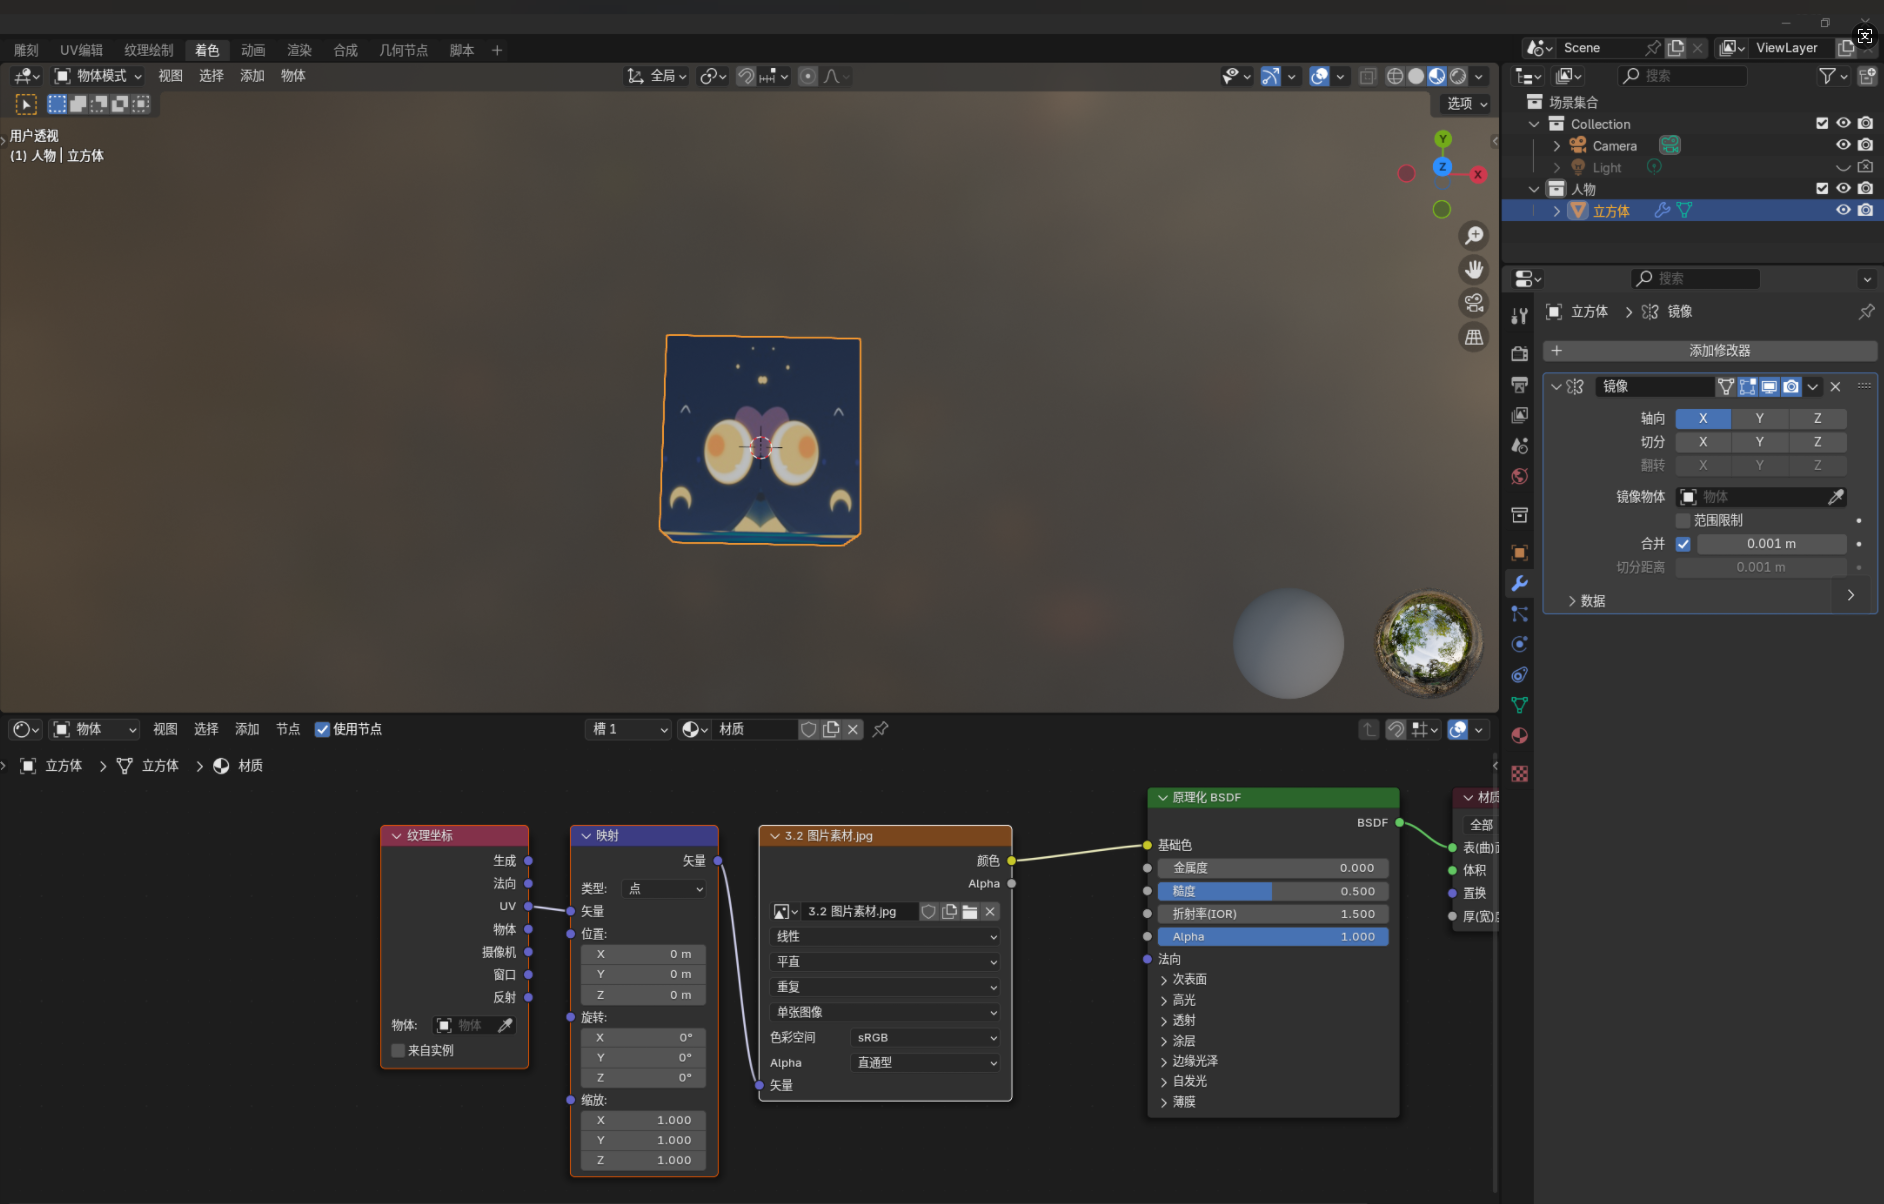
Task: Select solid viewport shading mode
Action: point(1416,76)
